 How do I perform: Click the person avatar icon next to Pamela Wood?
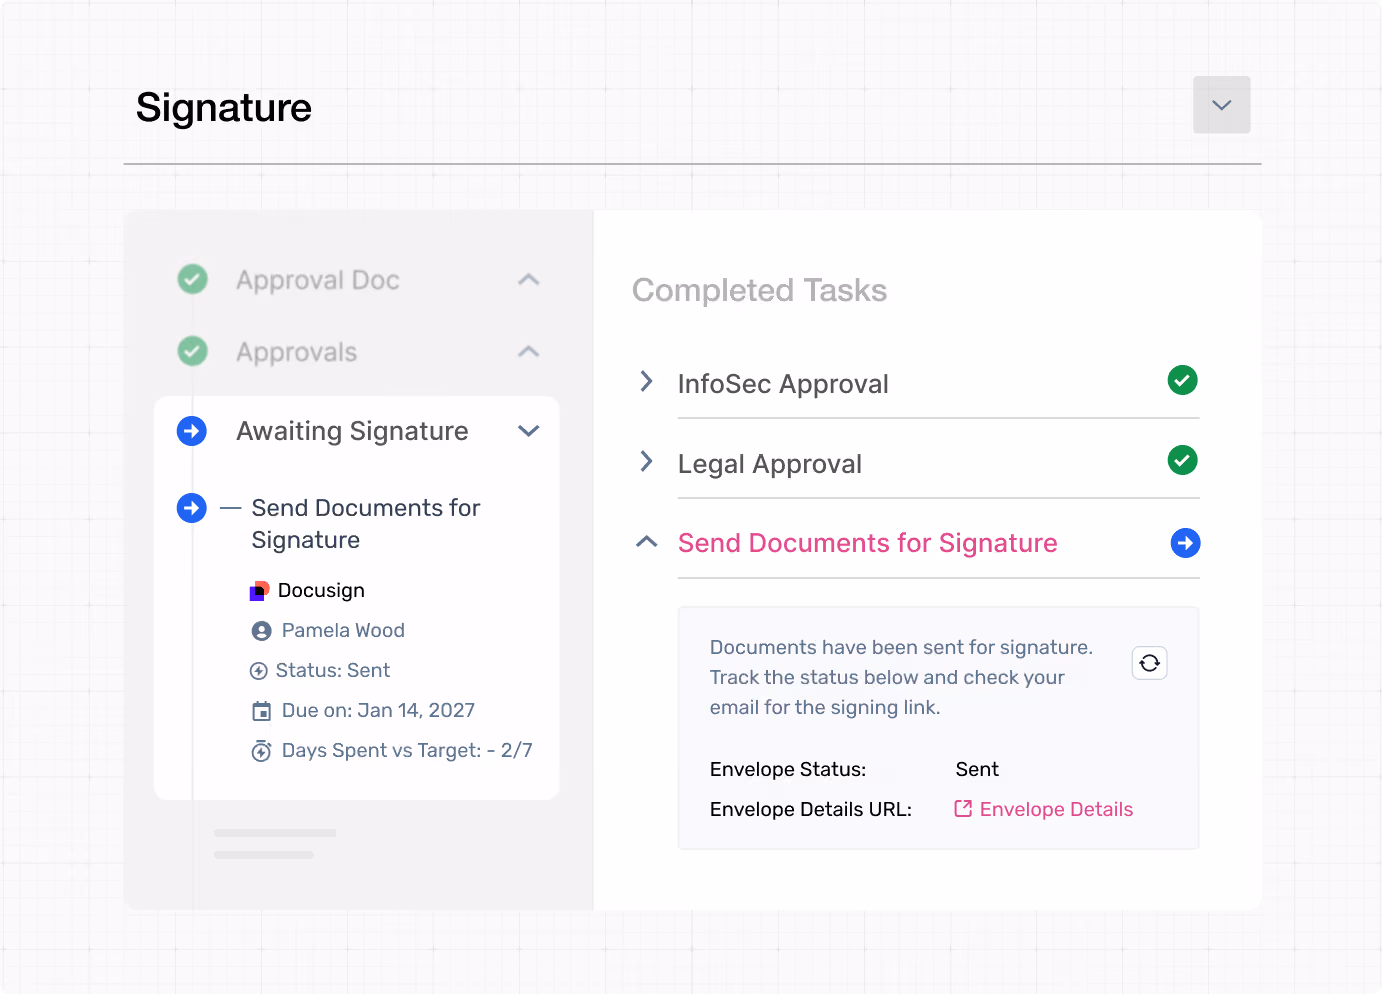click(x=261, y=631)
